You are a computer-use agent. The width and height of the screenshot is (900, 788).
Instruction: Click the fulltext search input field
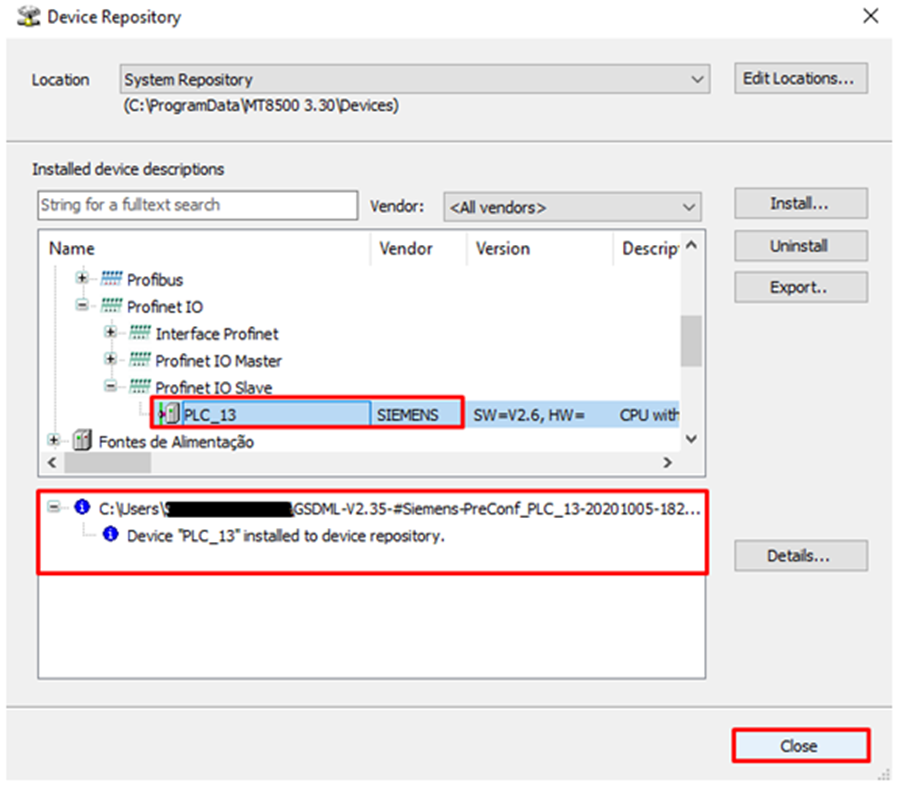click(x=197, y=205)
